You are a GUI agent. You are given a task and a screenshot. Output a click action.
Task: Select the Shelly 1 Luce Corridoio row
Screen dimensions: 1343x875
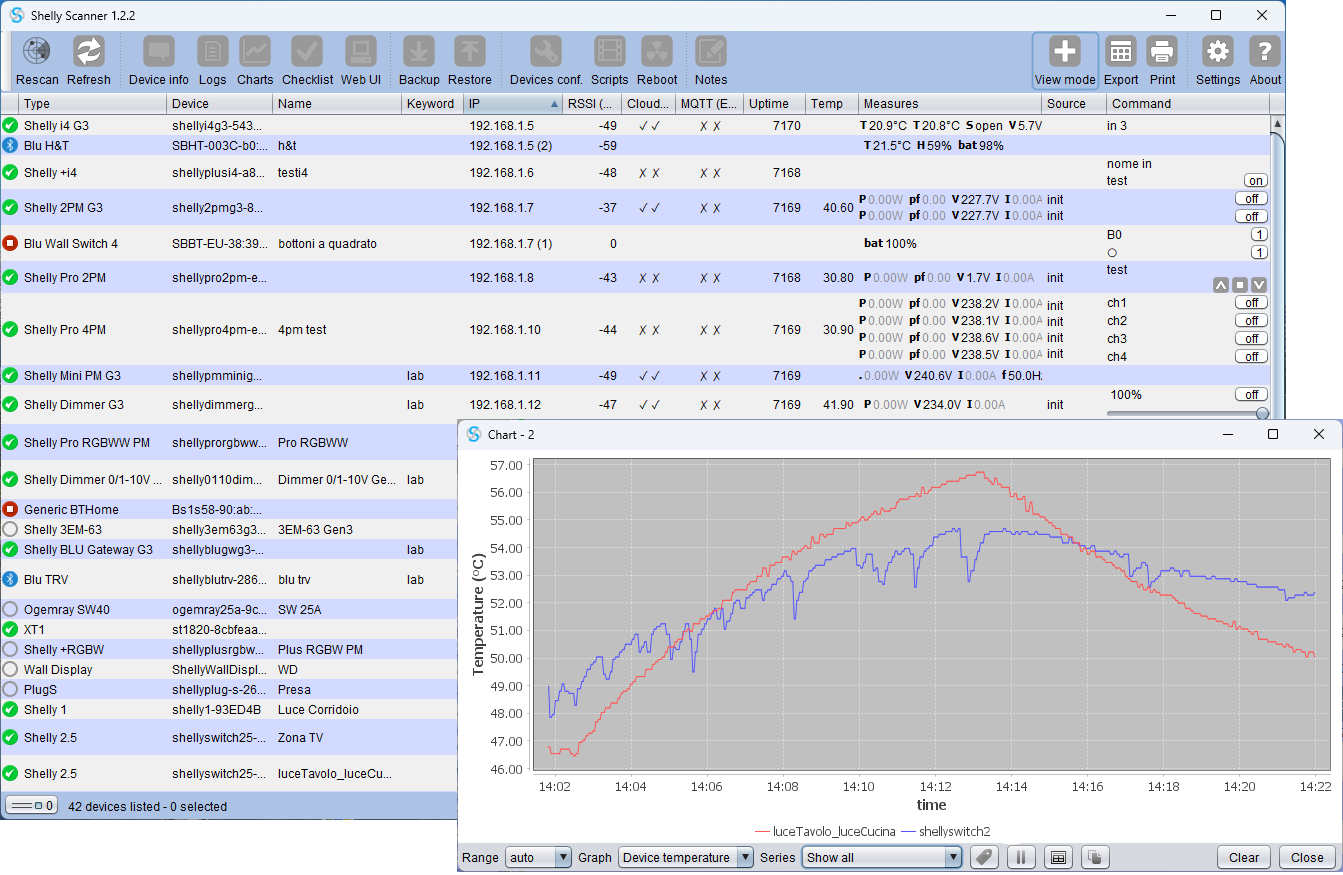230,710
